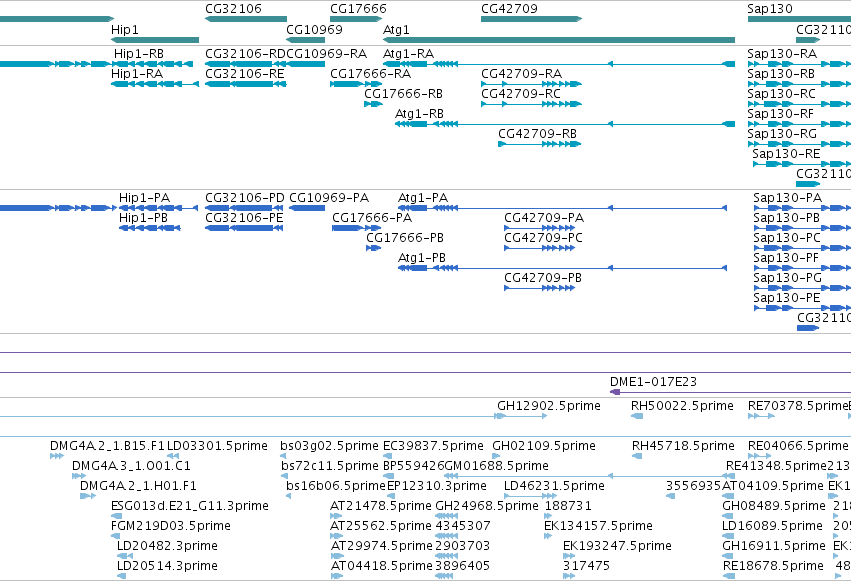Image resolution: width=851 pixels, height=581 pixels.
Task: Click EST label bs03g02.5prime
Action: (329, 446)
